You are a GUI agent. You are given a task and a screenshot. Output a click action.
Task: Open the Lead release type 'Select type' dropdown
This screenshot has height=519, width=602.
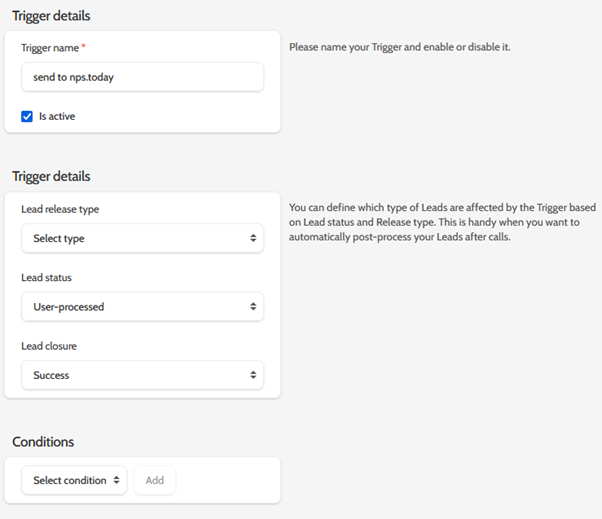(x=142, y=238)
